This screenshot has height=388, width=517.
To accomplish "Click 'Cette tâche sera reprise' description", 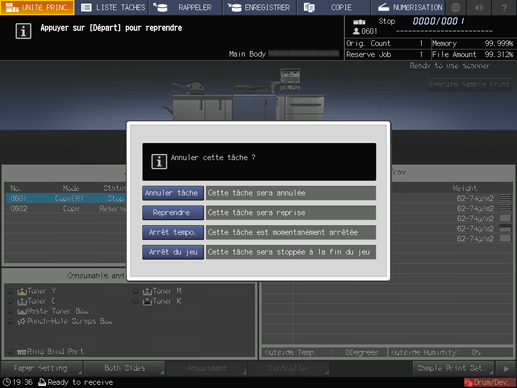I will [x=291, y=213].
